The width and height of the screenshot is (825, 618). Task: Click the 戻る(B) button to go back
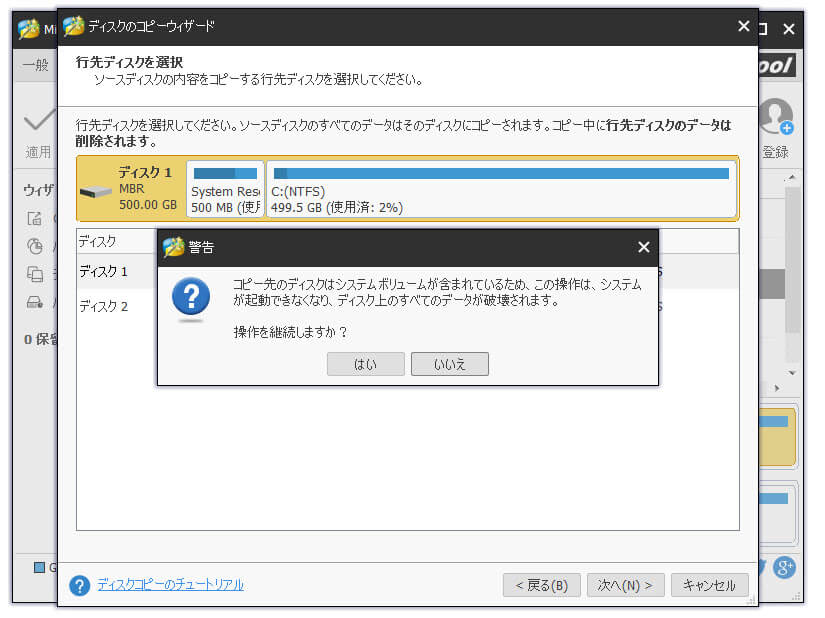[541, 586]
